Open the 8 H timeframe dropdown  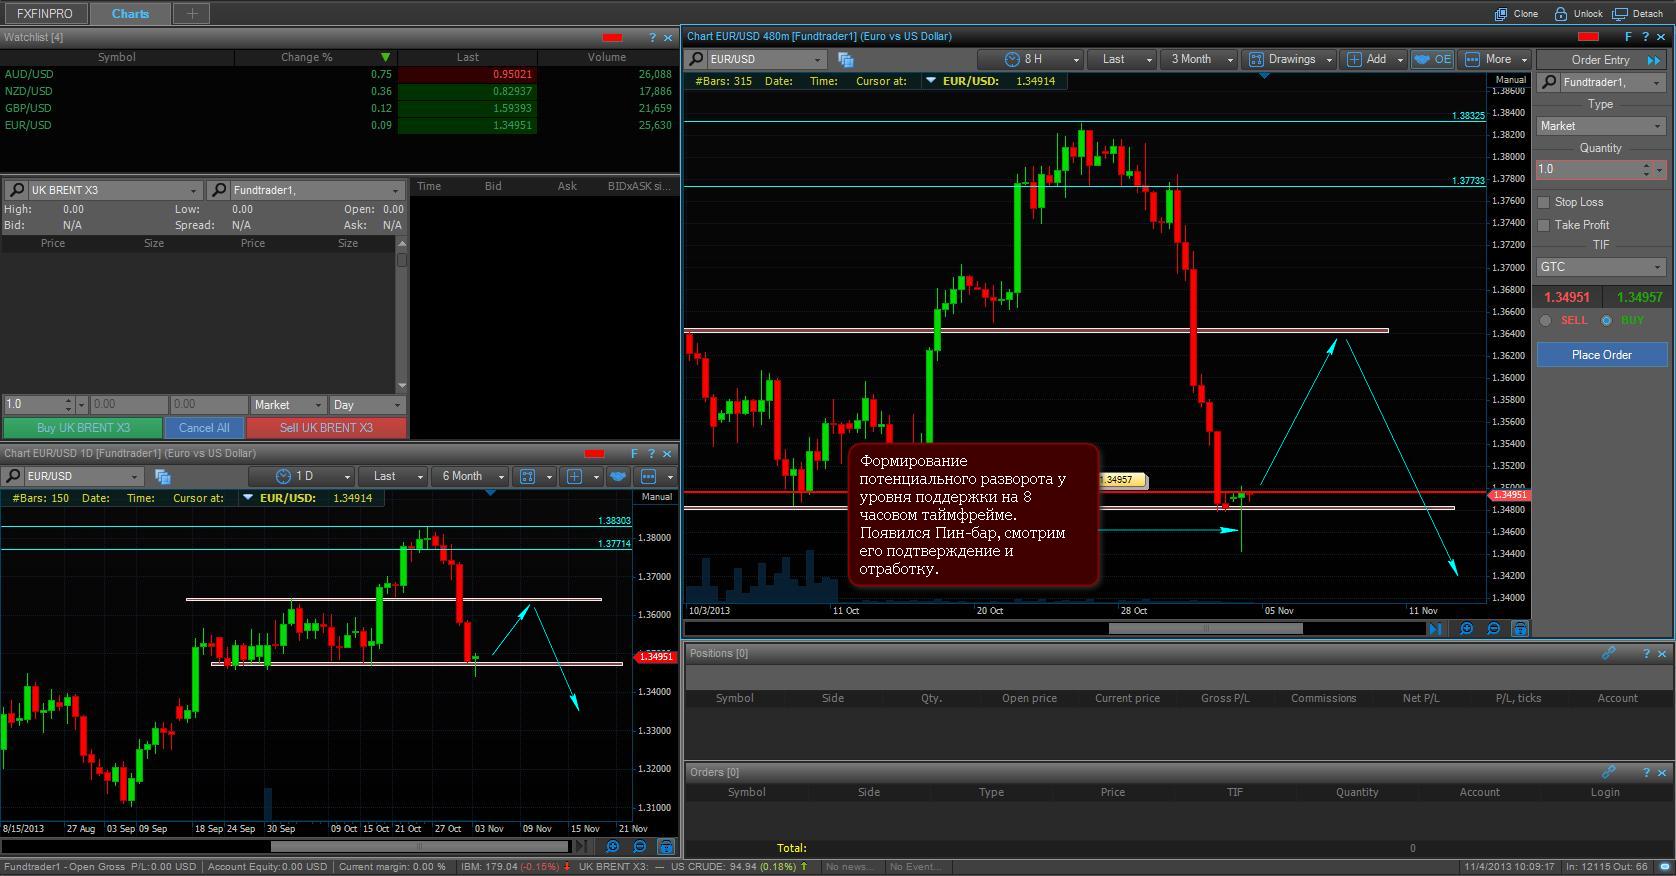pos(1030,59)
